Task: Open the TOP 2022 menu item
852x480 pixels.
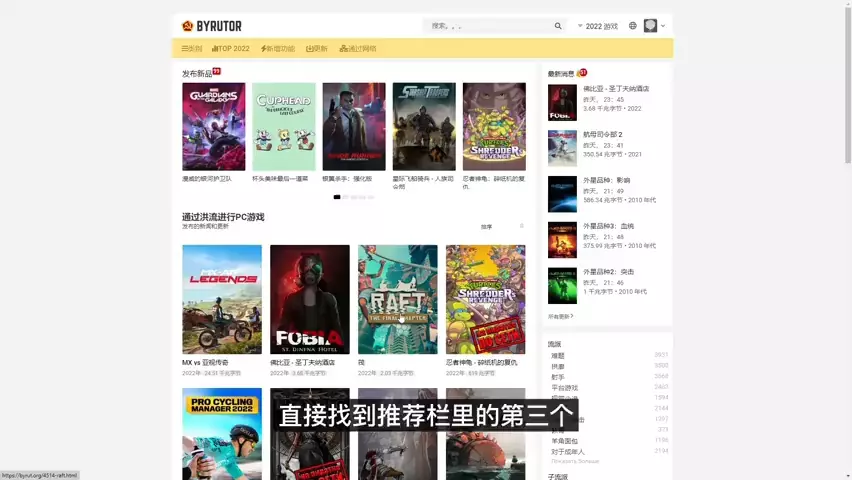Action: [230, 48]
